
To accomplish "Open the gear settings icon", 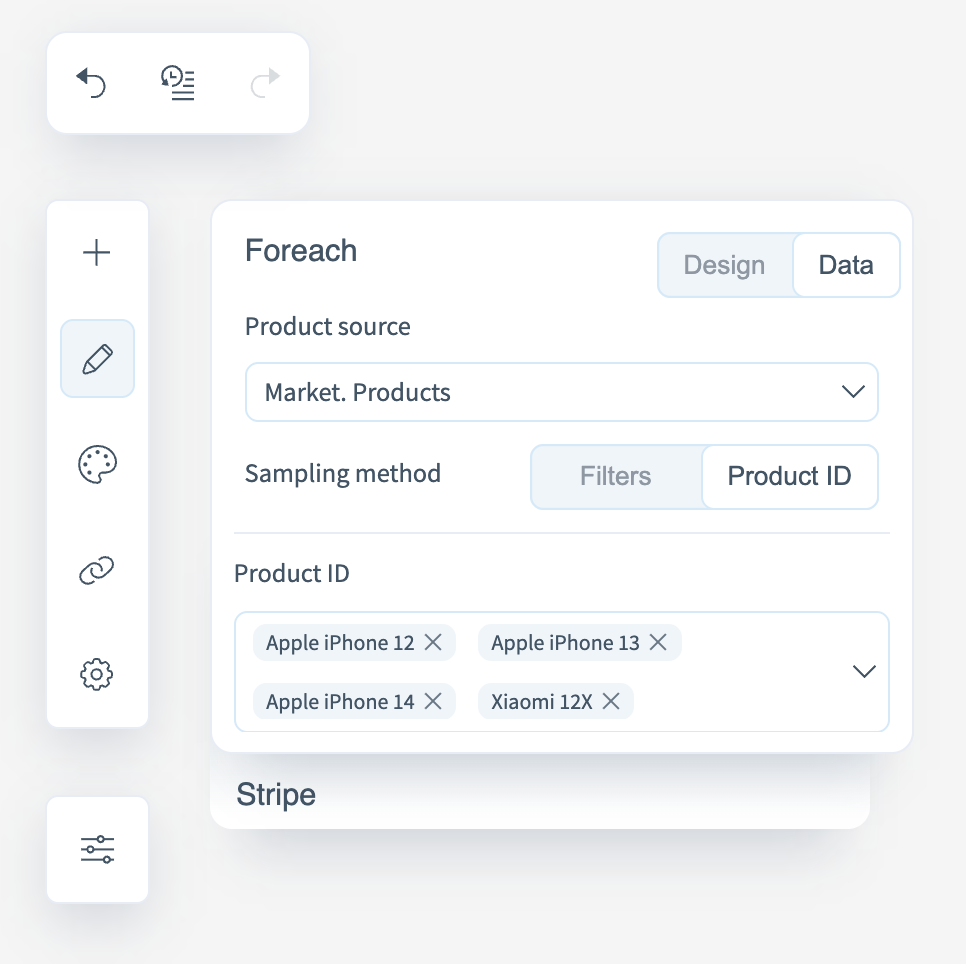I will click(97, 674).
